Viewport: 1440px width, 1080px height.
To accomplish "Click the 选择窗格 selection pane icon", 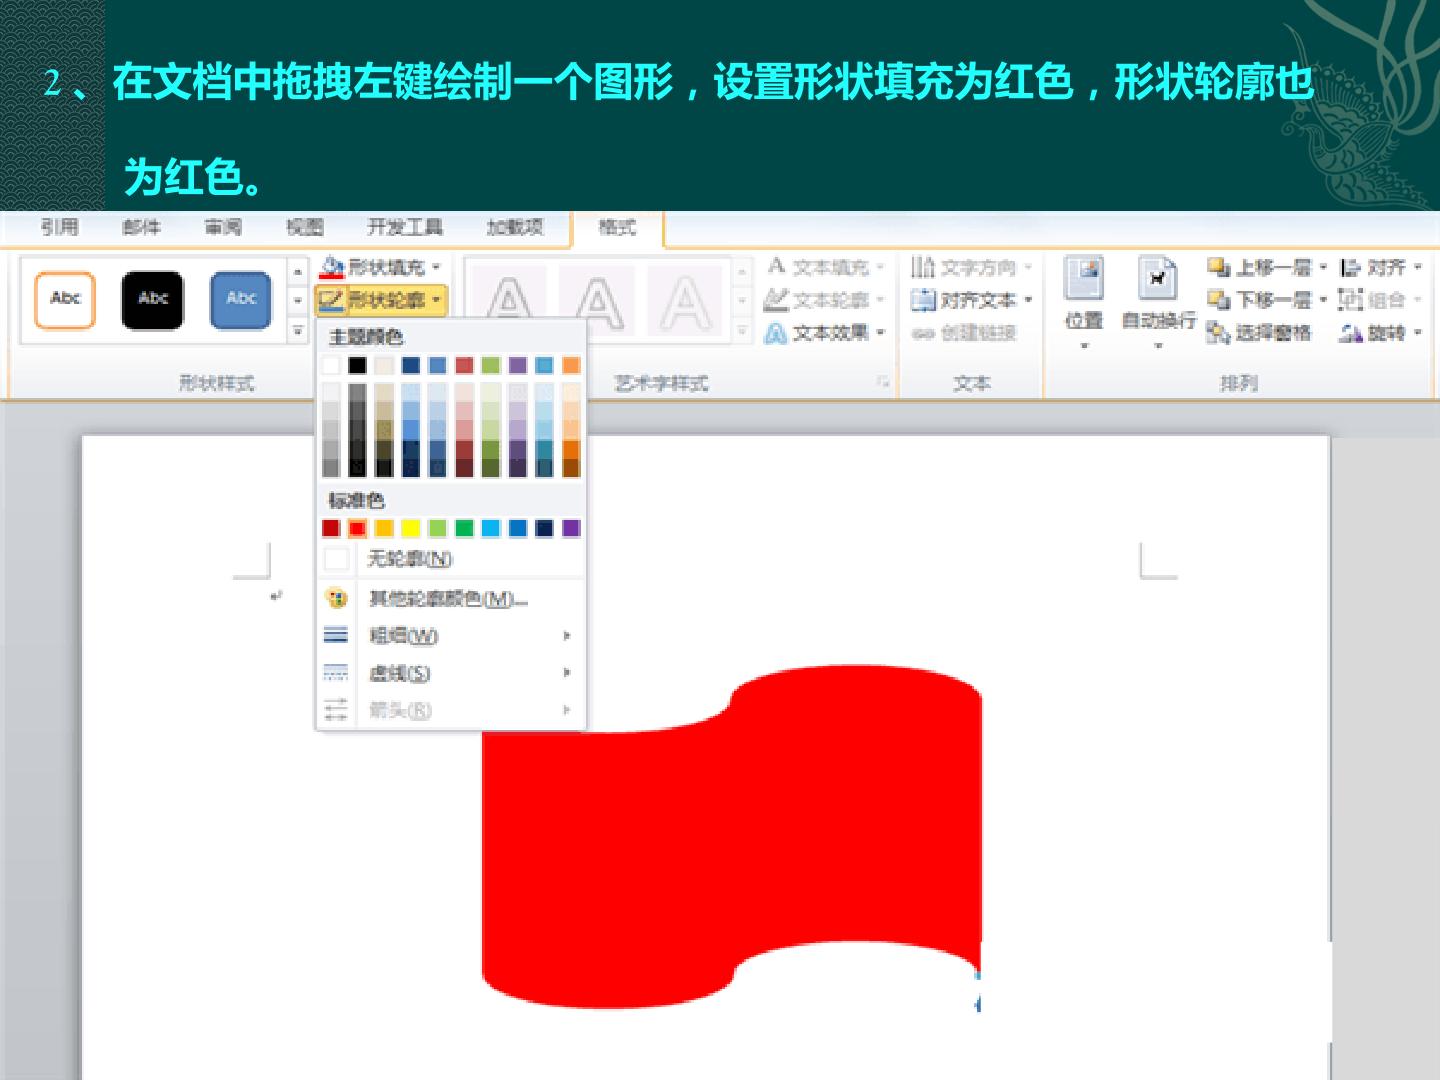I will click(x=1217, y=333).
